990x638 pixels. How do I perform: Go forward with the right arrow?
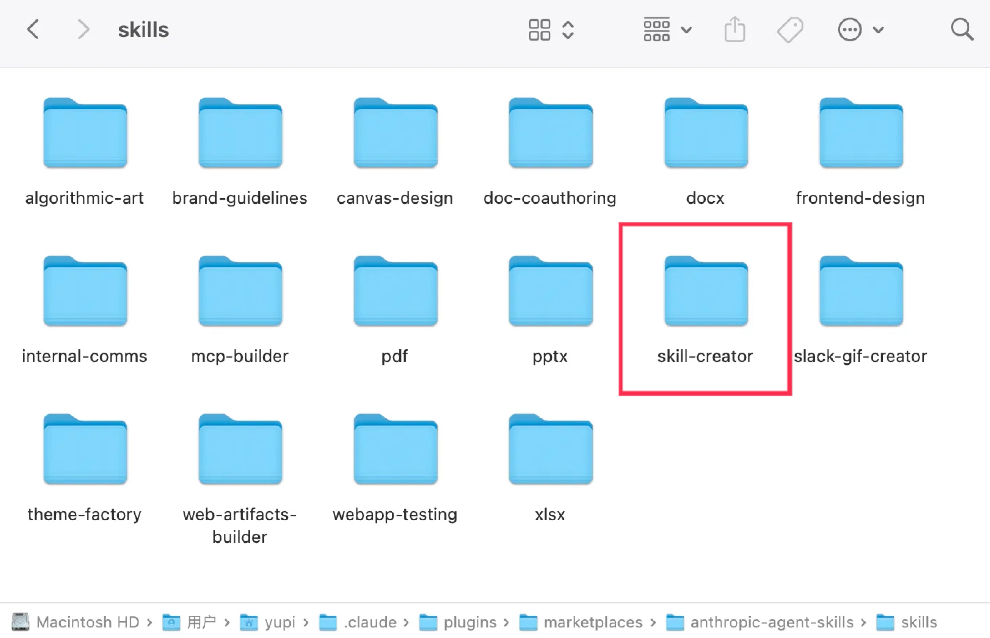[x=83, y=30]
